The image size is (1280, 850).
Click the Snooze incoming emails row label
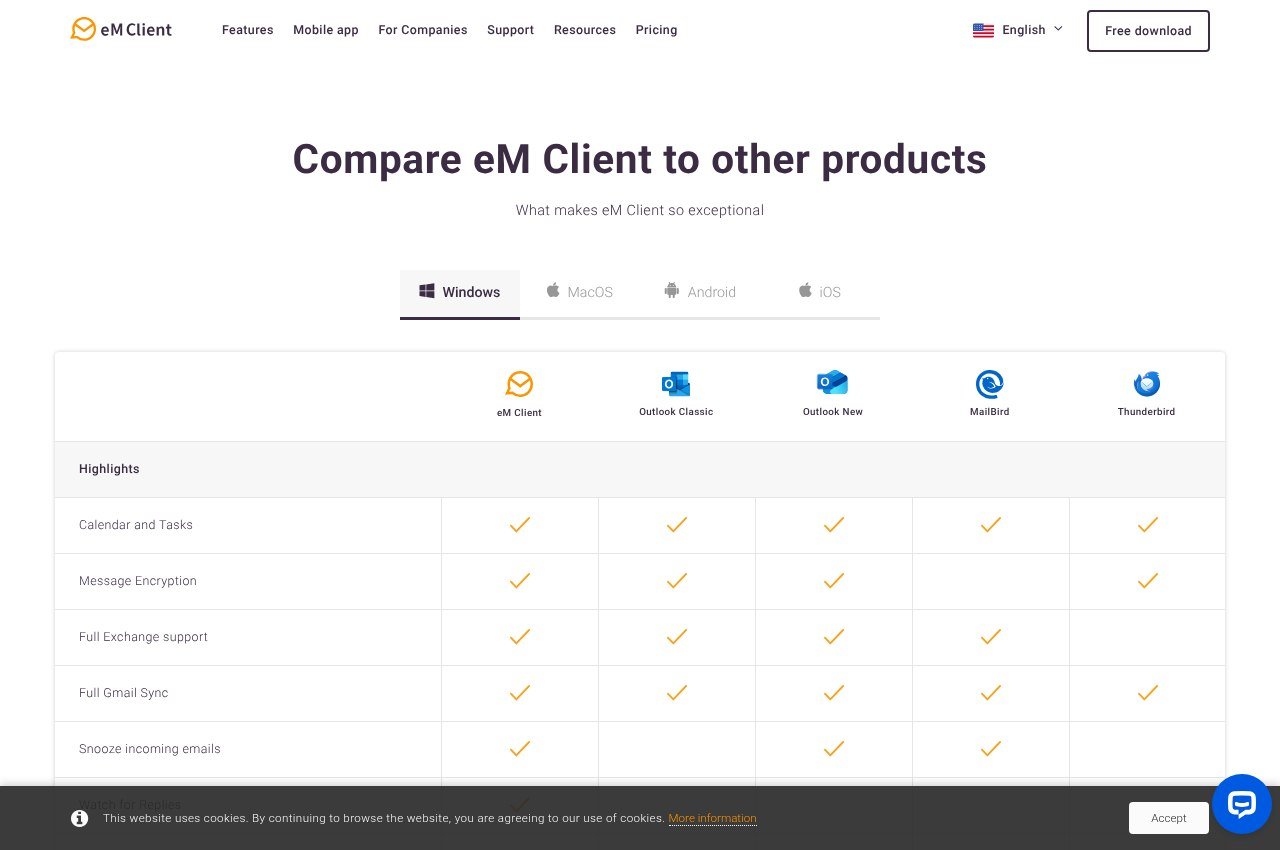point(150,749)
